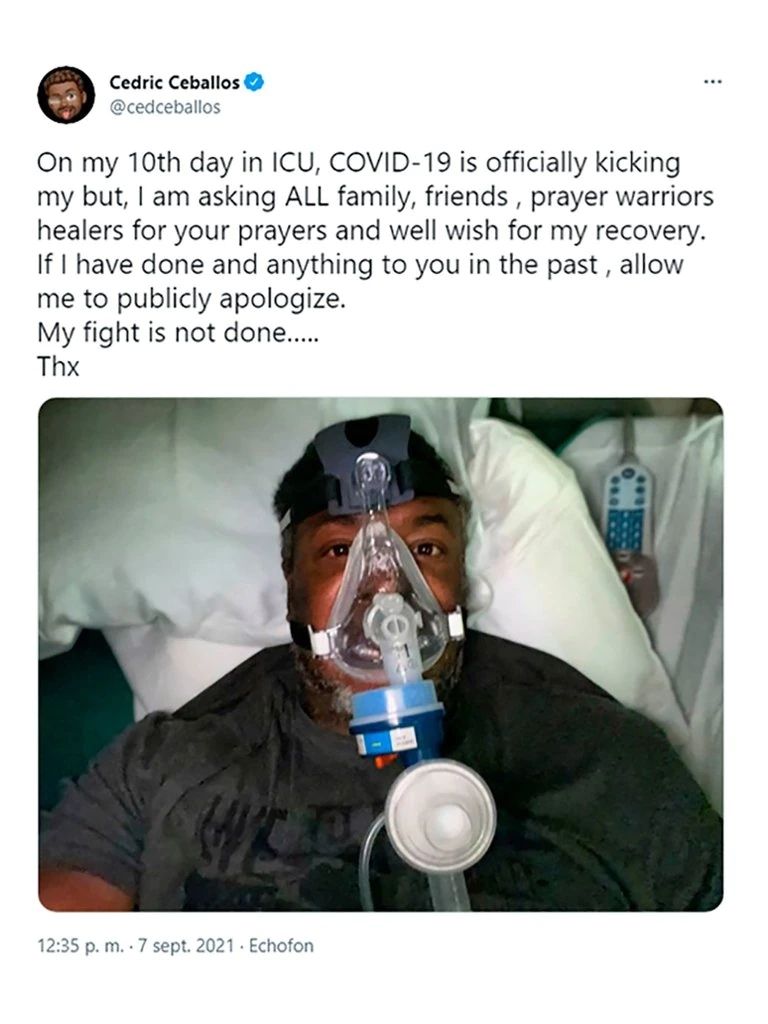Click the "My fight is not done" line
This screenshot has height=1024, width=768.
tap(178, 332)
